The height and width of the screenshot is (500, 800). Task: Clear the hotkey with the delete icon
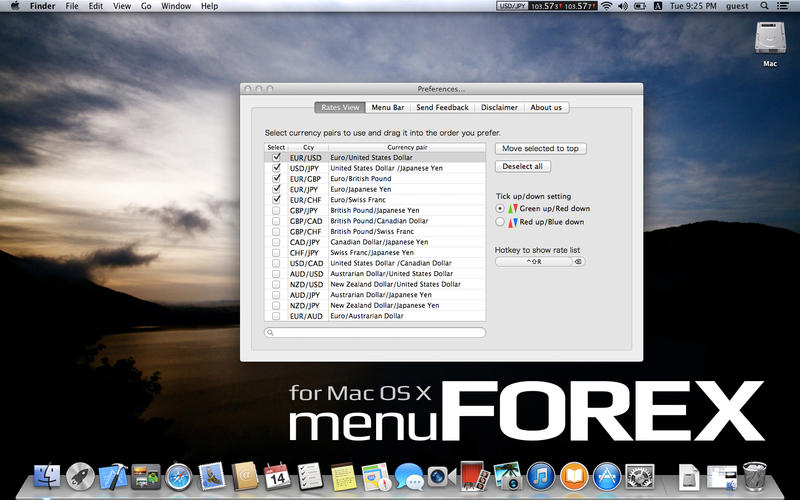click(578, 261)
